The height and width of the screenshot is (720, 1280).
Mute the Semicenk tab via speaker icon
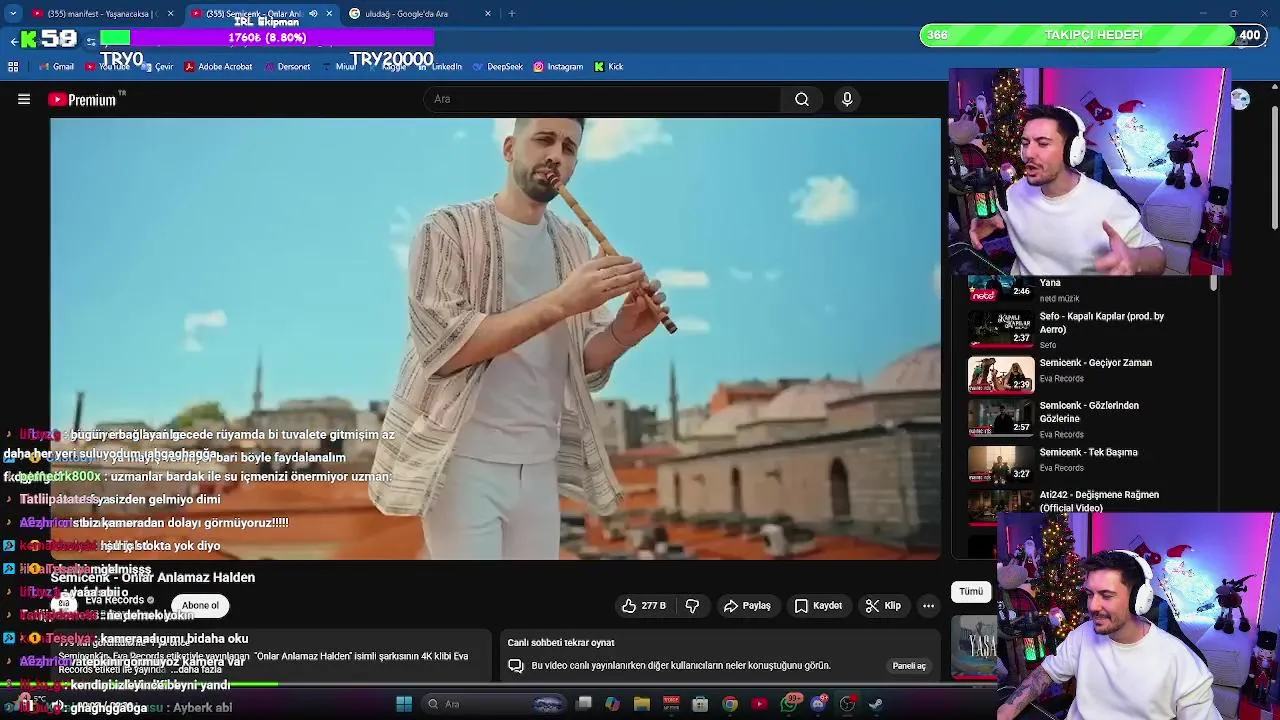point(313,14)
